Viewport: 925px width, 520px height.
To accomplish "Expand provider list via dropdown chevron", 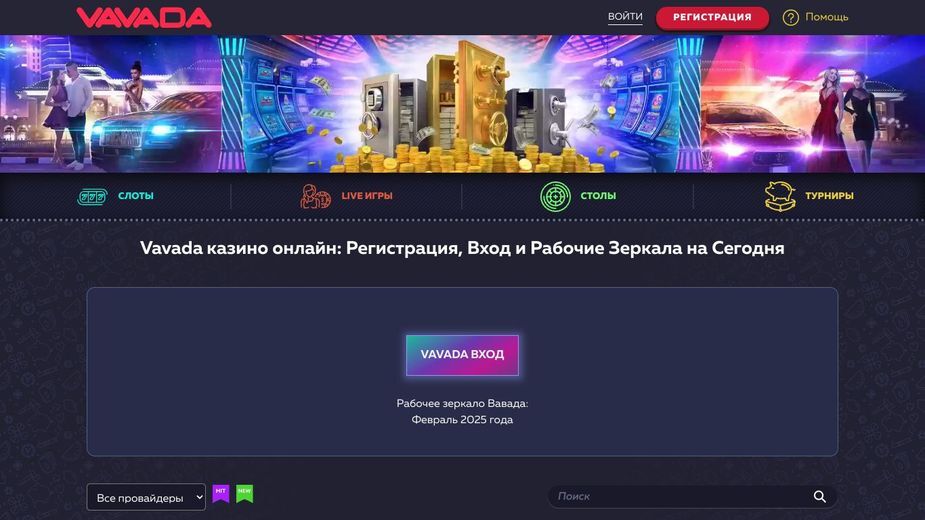I will pos(199,497).
